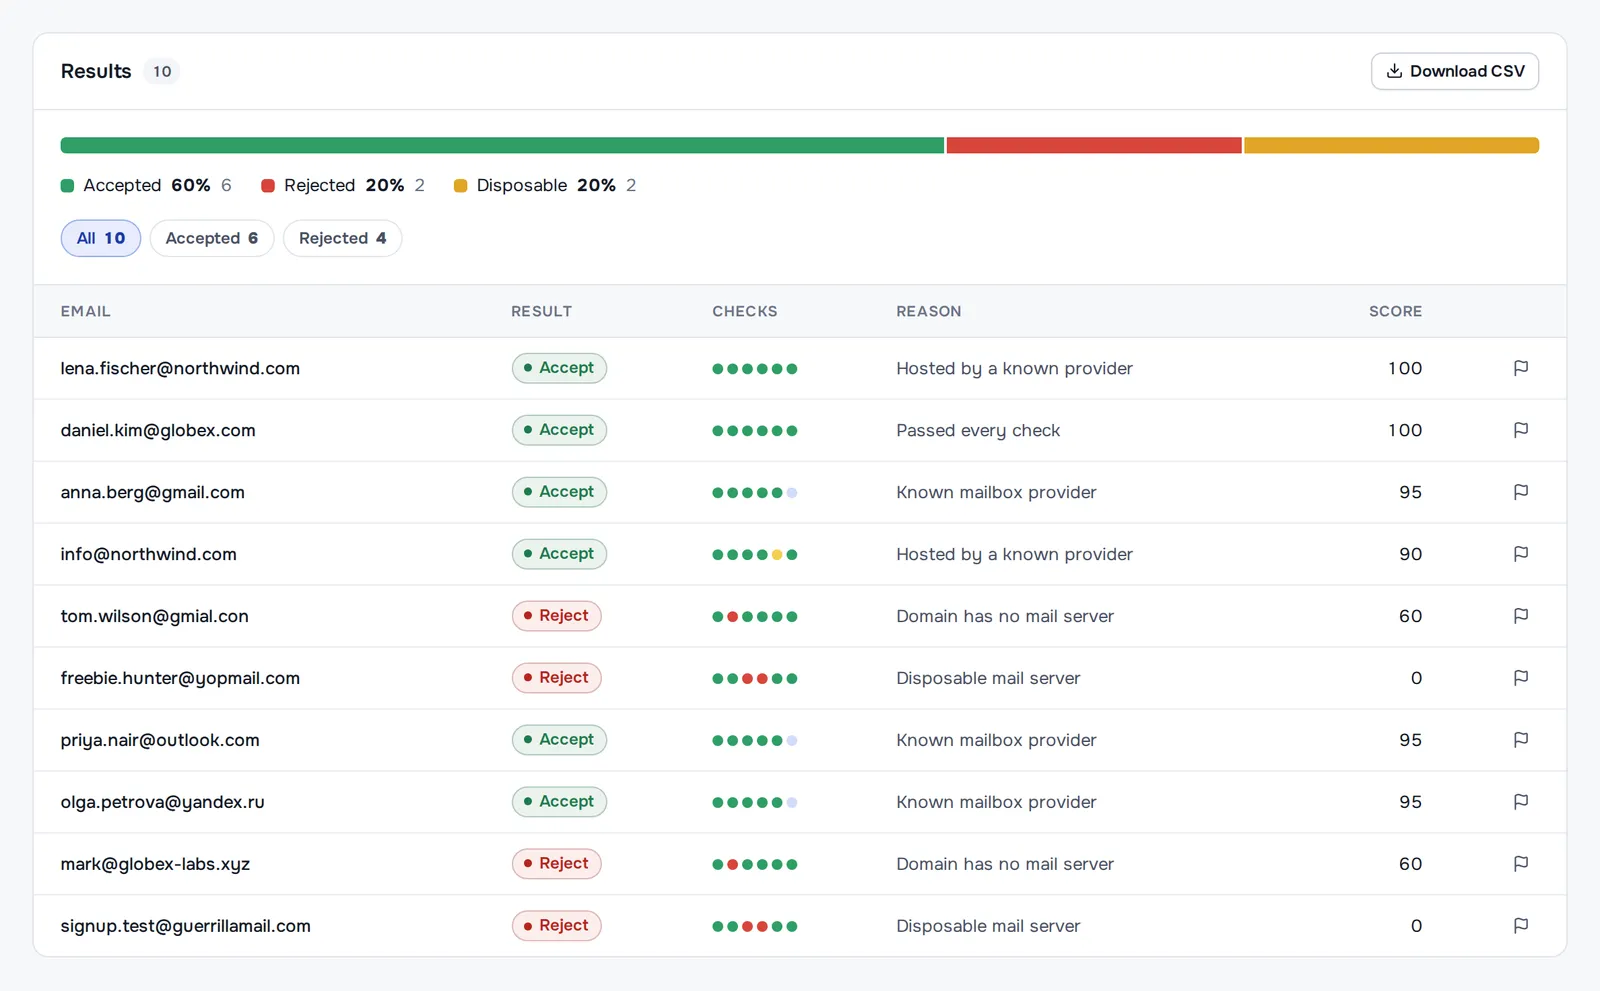The width and height of the screenshot is (1600, 991).
Task: Click the Disposable 20% legend swatch
Action: pos(460,186)
